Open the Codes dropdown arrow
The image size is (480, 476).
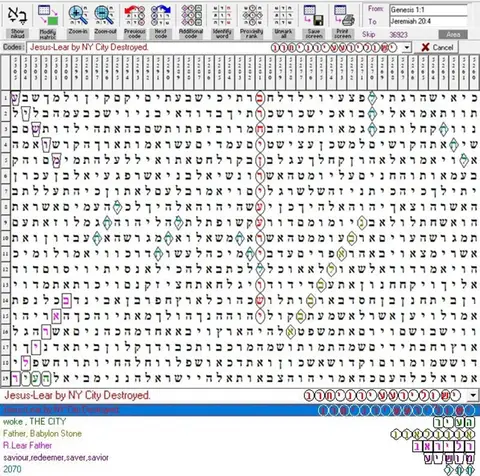pyautogui.click(x=406, y=48)
